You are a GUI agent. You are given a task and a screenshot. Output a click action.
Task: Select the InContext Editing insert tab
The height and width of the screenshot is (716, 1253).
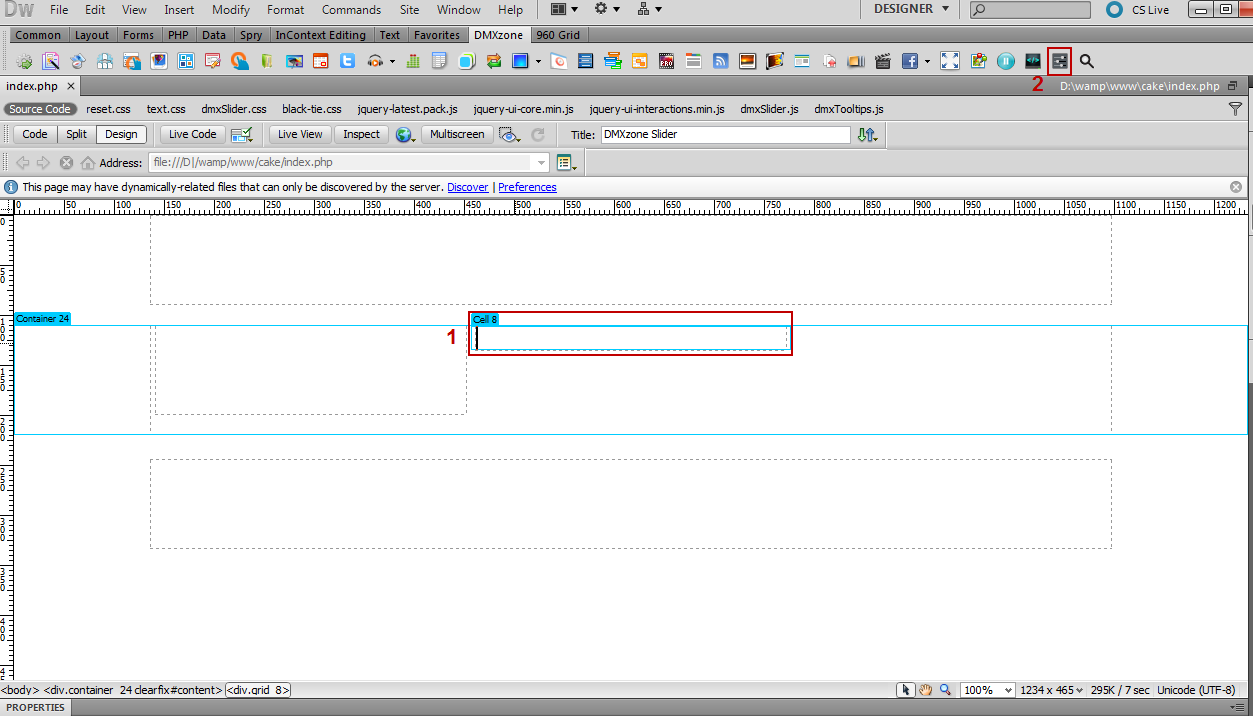coord(320,35)
